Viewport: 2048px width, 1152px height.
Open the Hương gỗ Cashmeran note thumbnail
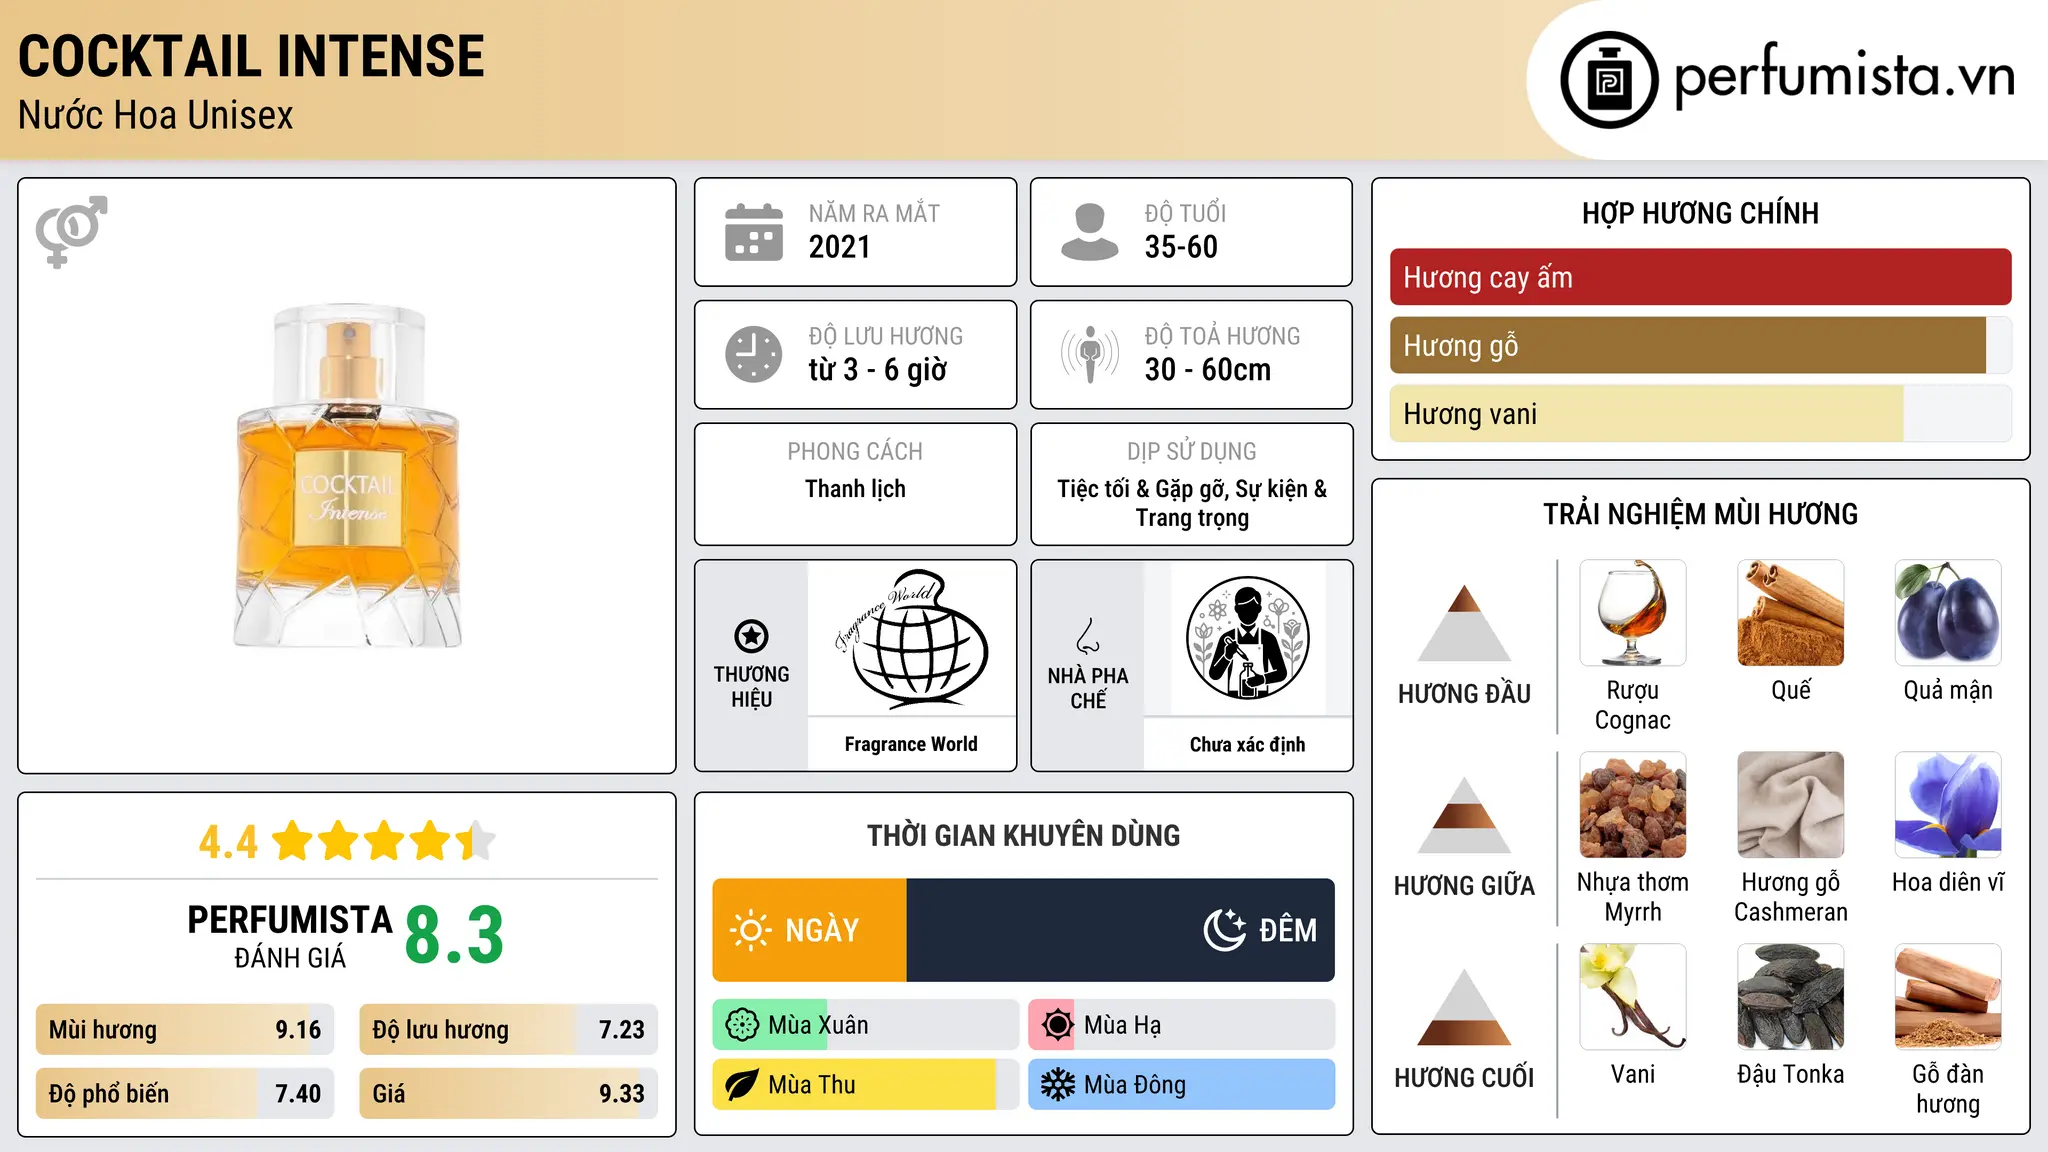[x=1790, y=805]
